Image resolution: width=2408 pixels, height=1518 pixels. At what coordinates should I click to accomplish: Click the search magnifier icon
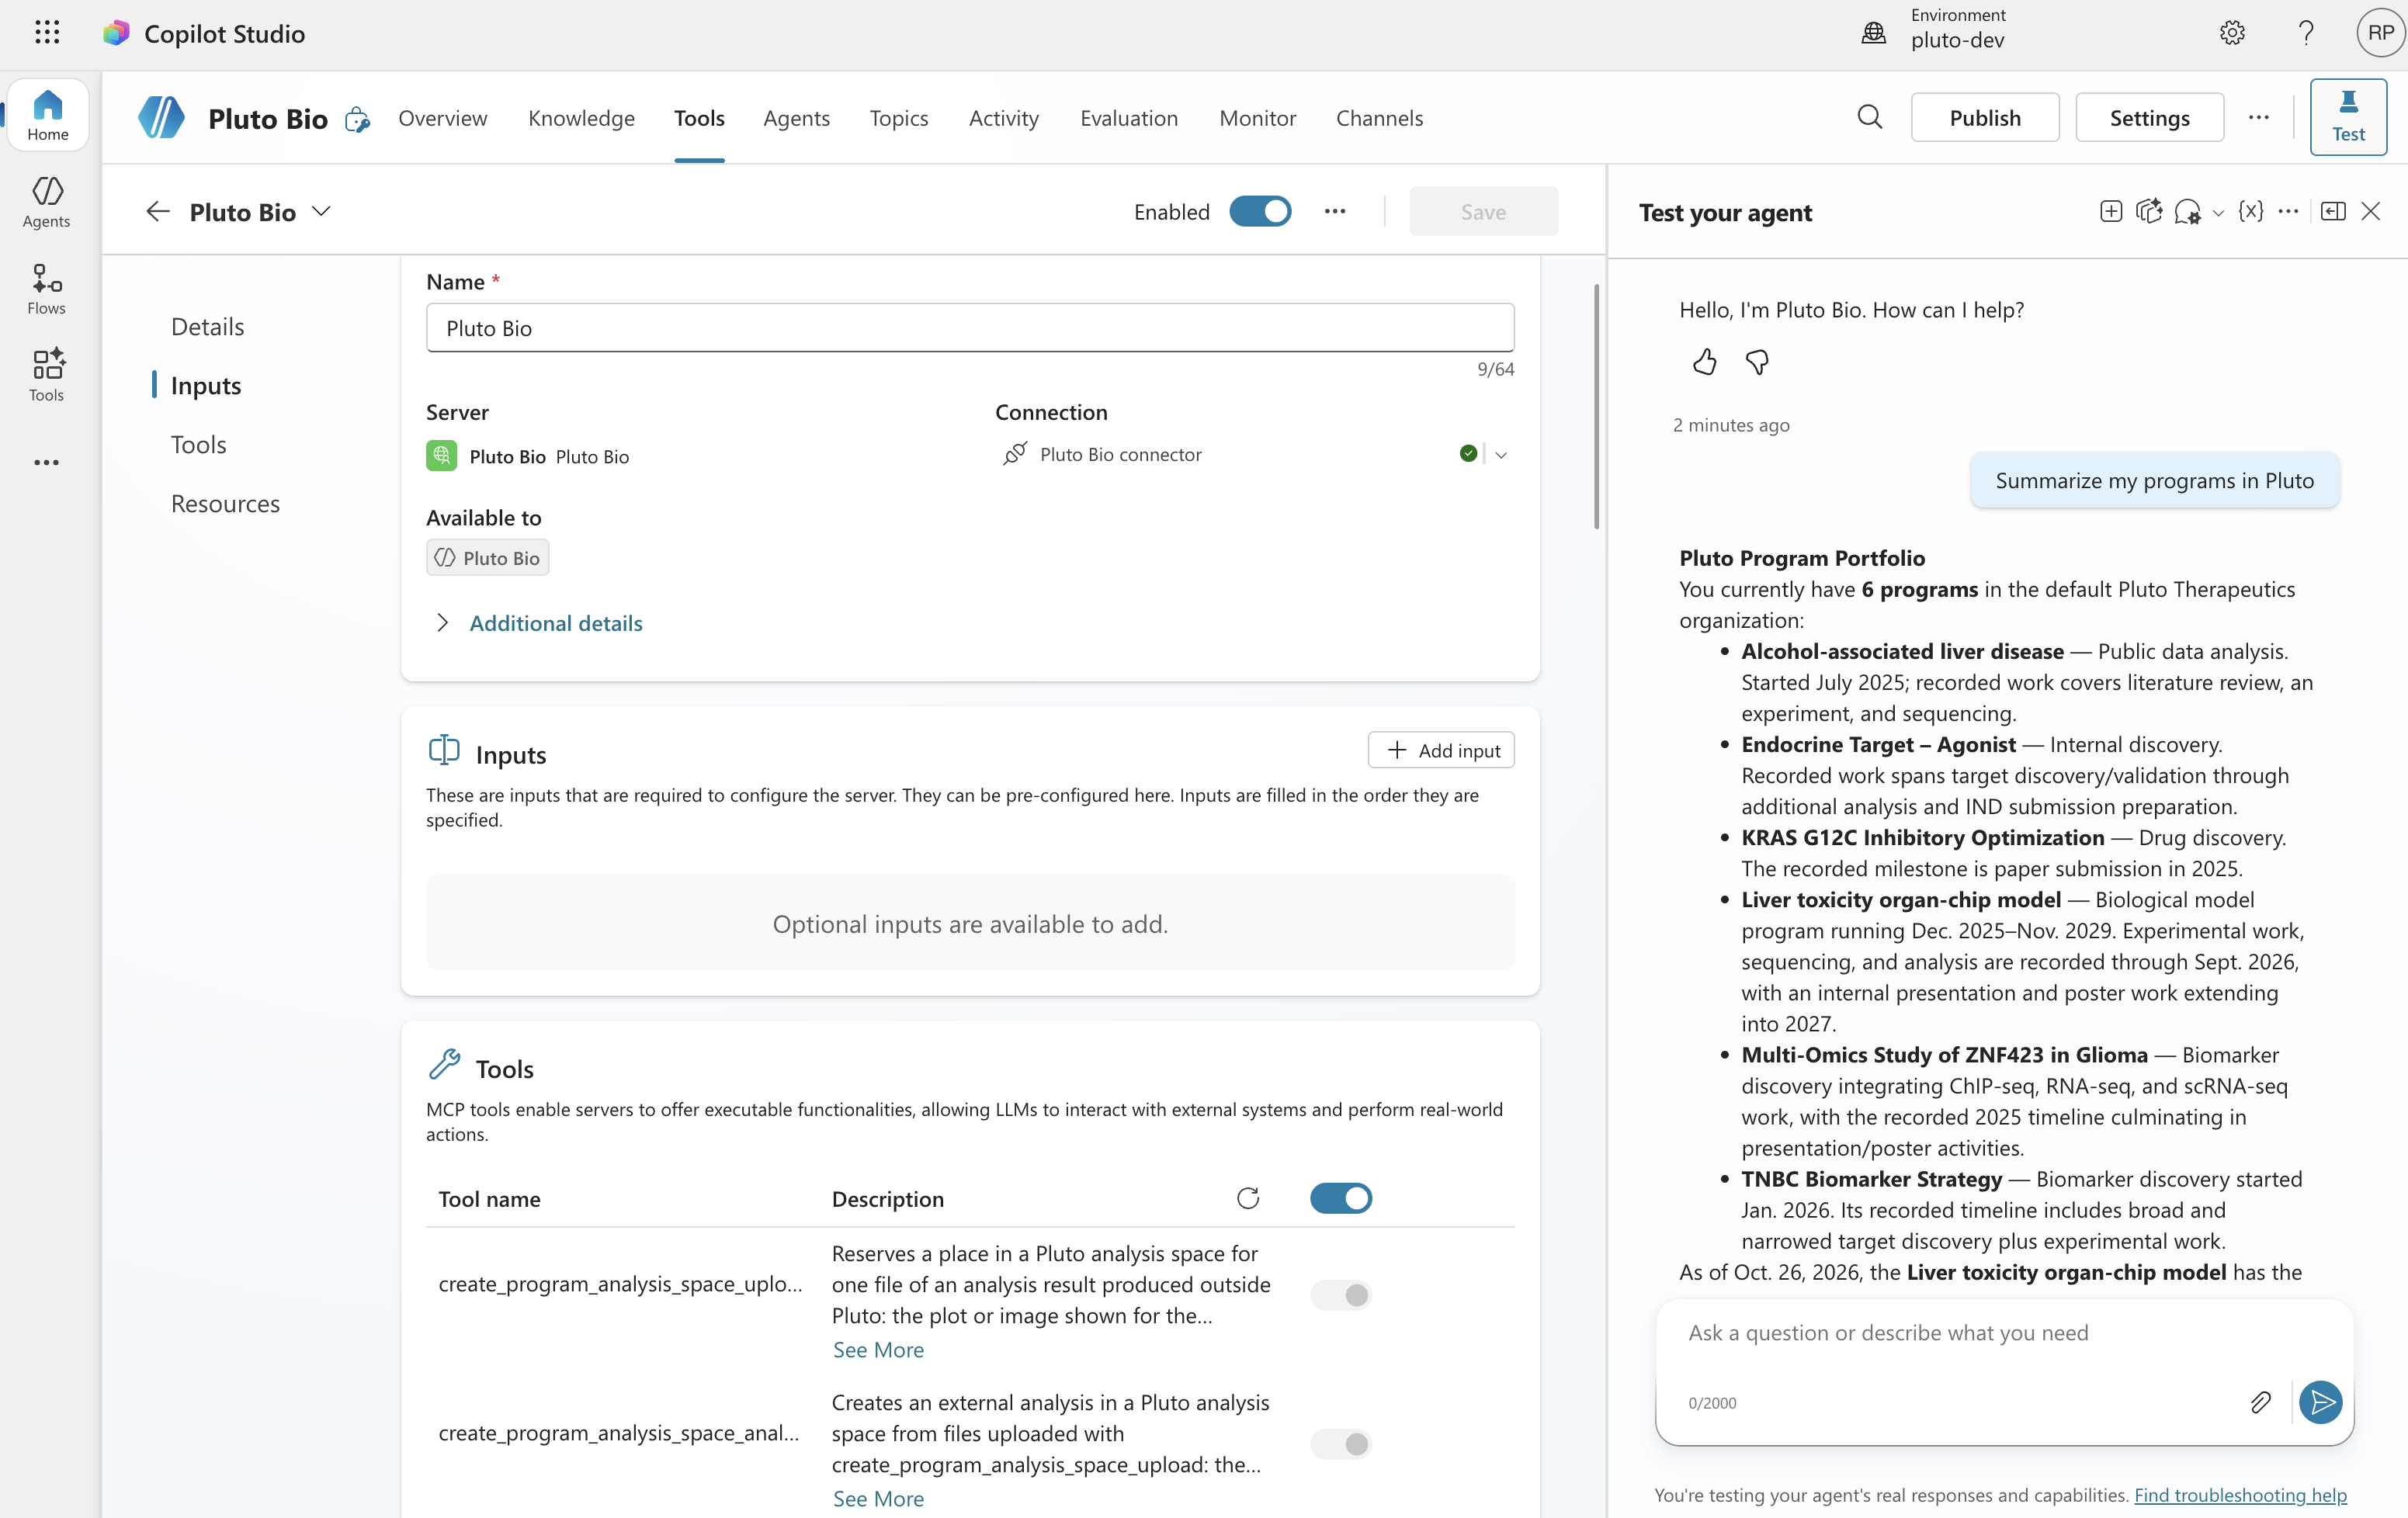point(1869,117)
